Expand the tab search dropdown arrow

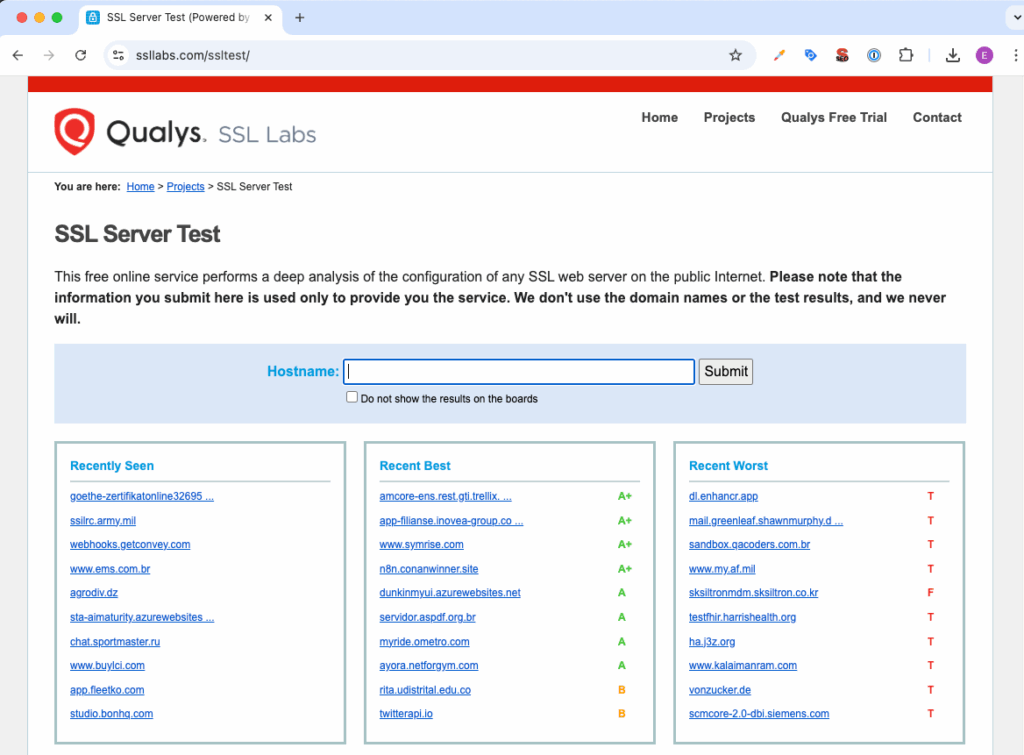tap(1016, 18)
